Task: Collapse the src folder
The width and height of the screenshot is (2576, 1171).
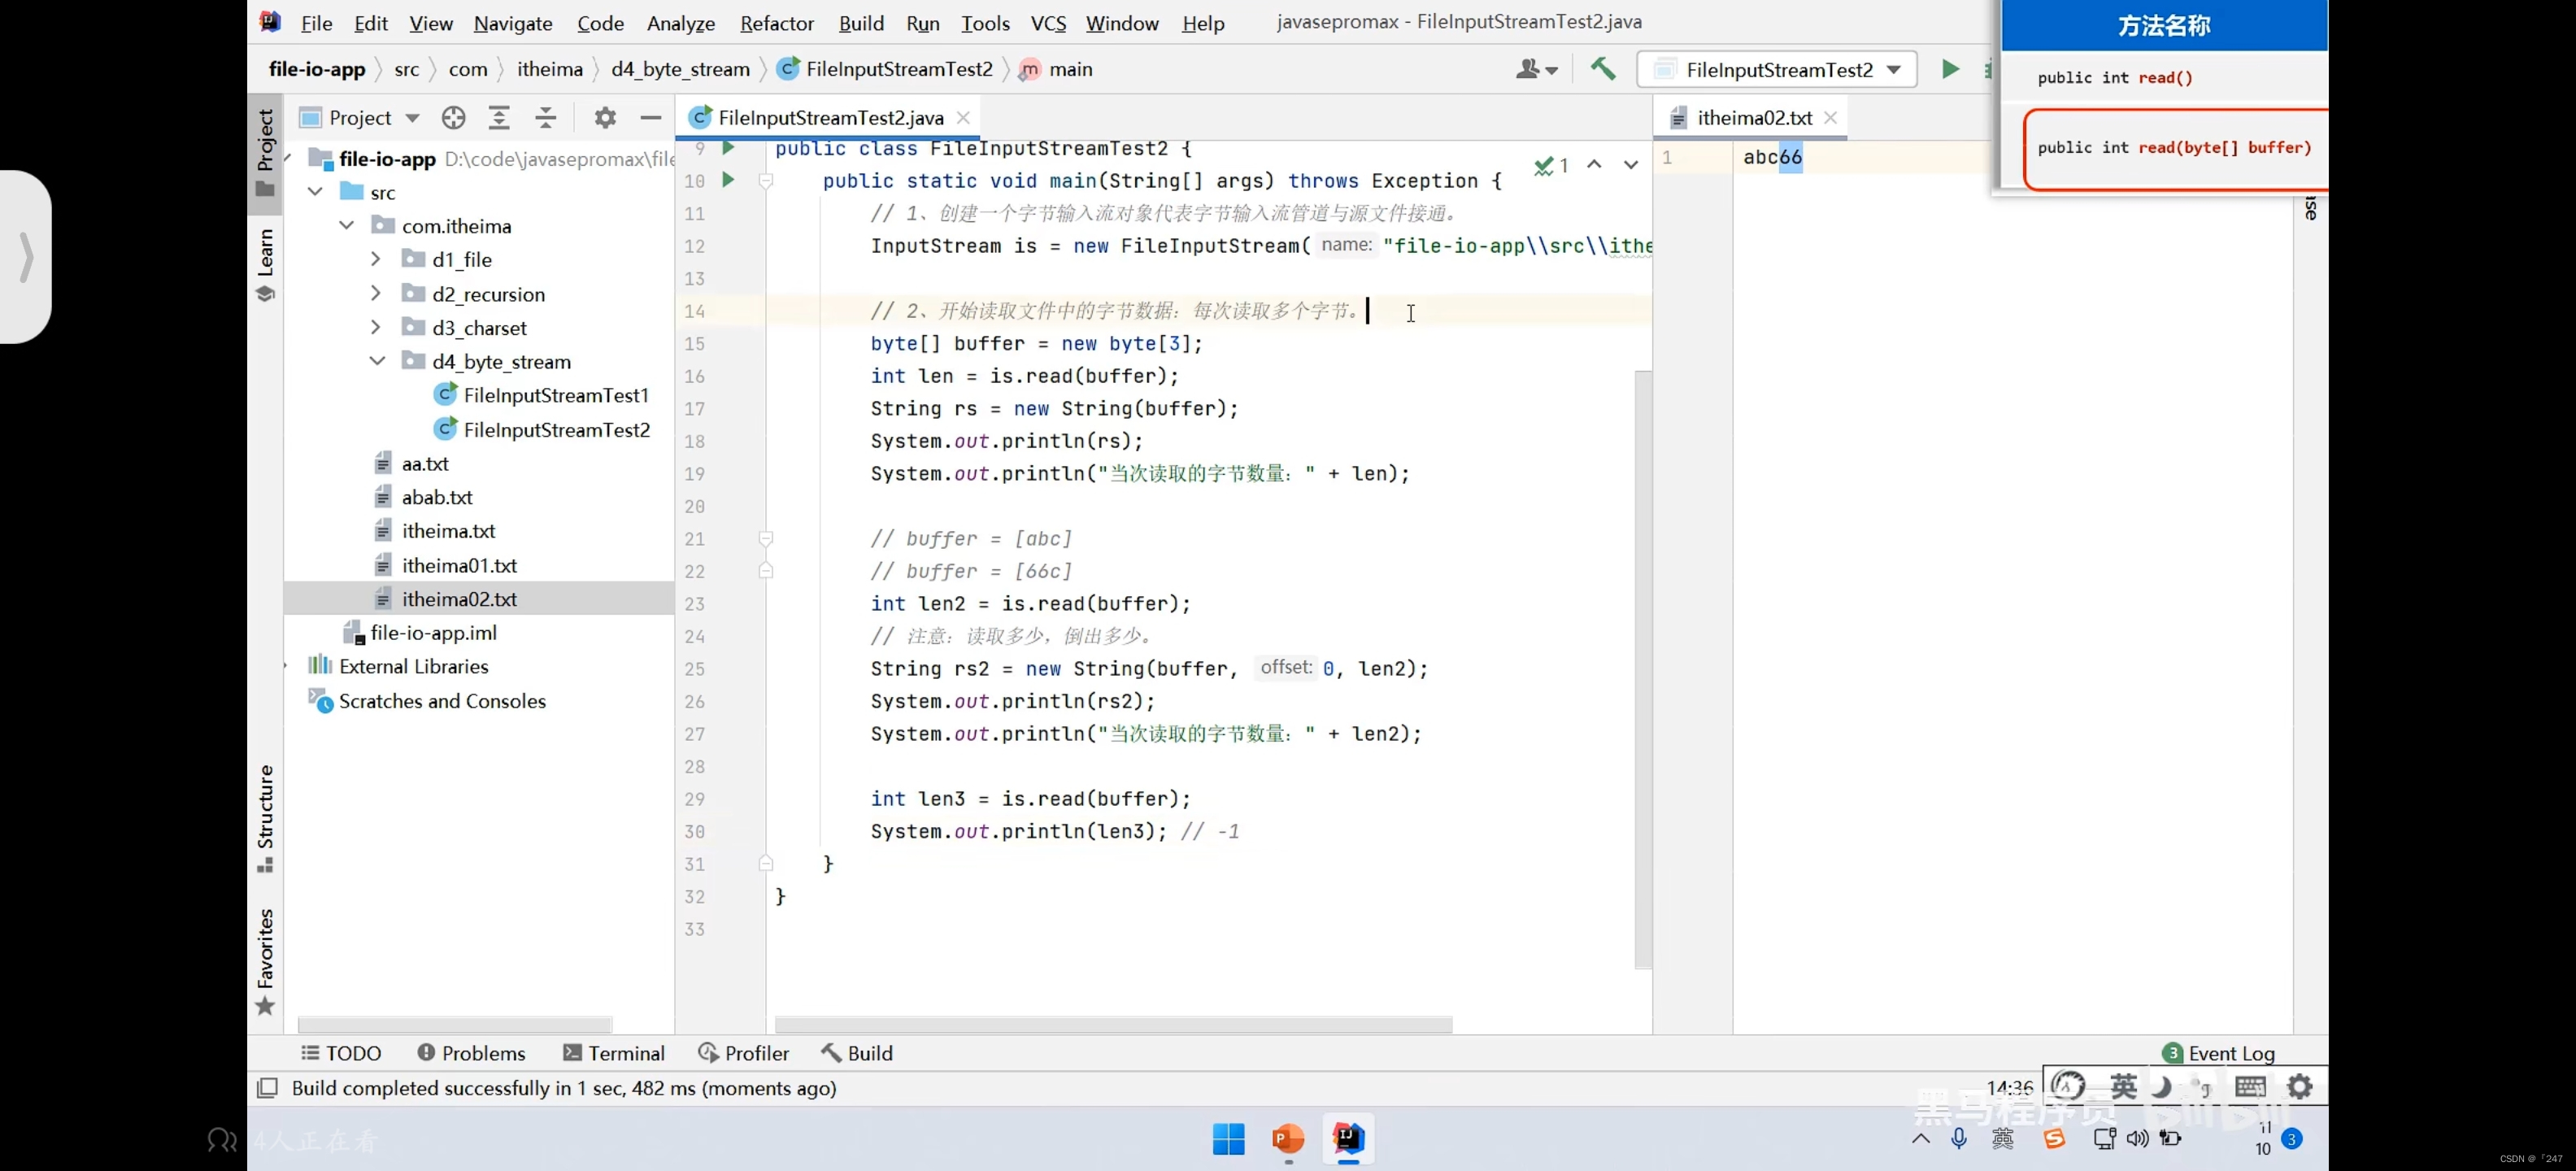Action: tap(316, 192)
